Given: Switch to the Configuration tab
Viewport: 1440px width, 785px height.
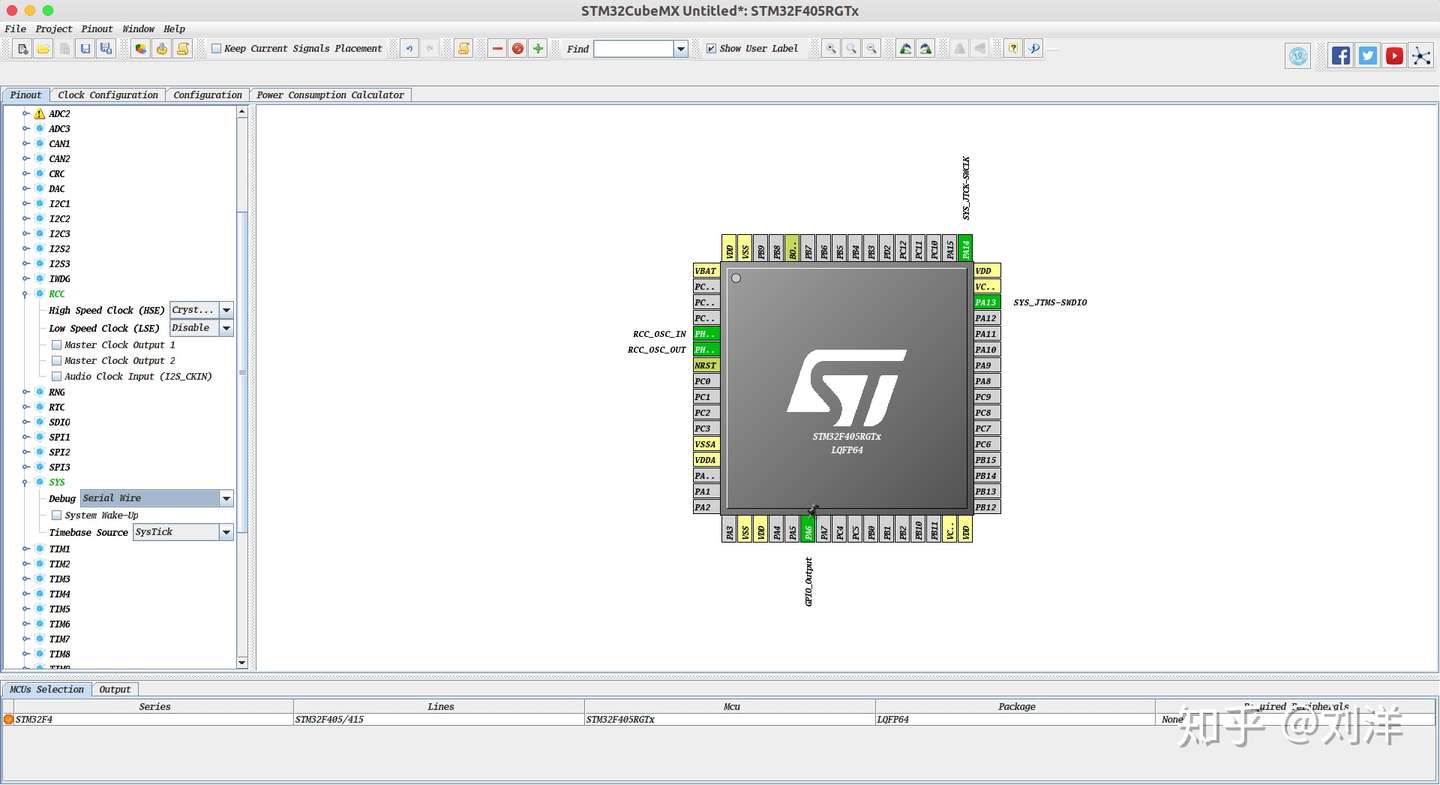Looking at the screenshot, I should (207, 95).
